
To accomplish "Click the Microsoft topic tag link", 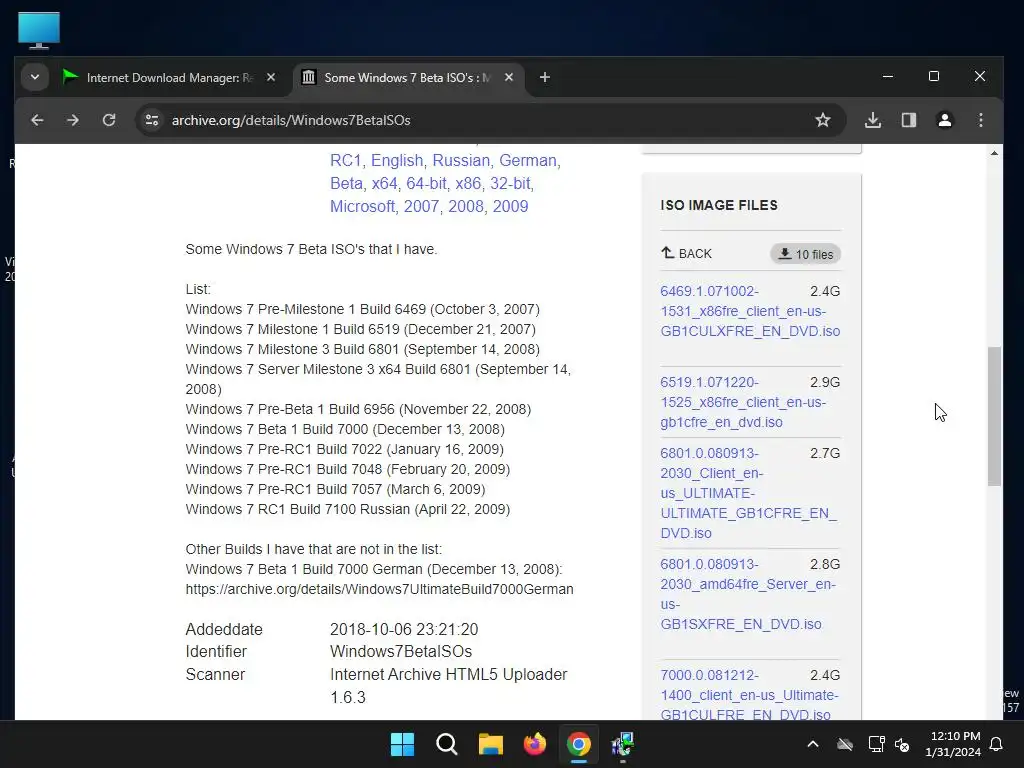I will (x=362, y=206).
